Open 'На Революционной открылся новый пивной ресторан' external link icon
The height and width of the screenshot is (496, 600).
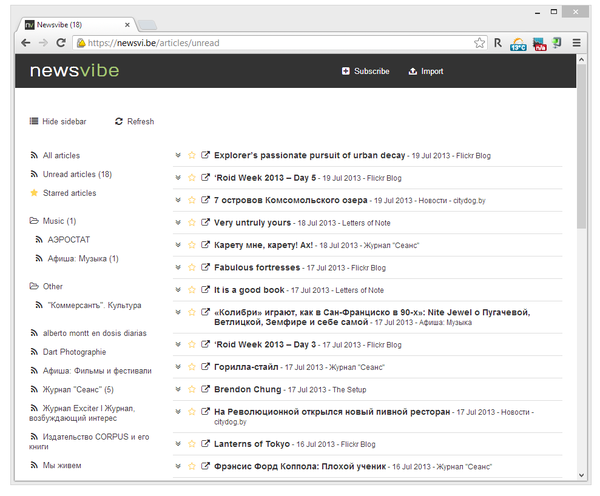click(x=205, y=411)
